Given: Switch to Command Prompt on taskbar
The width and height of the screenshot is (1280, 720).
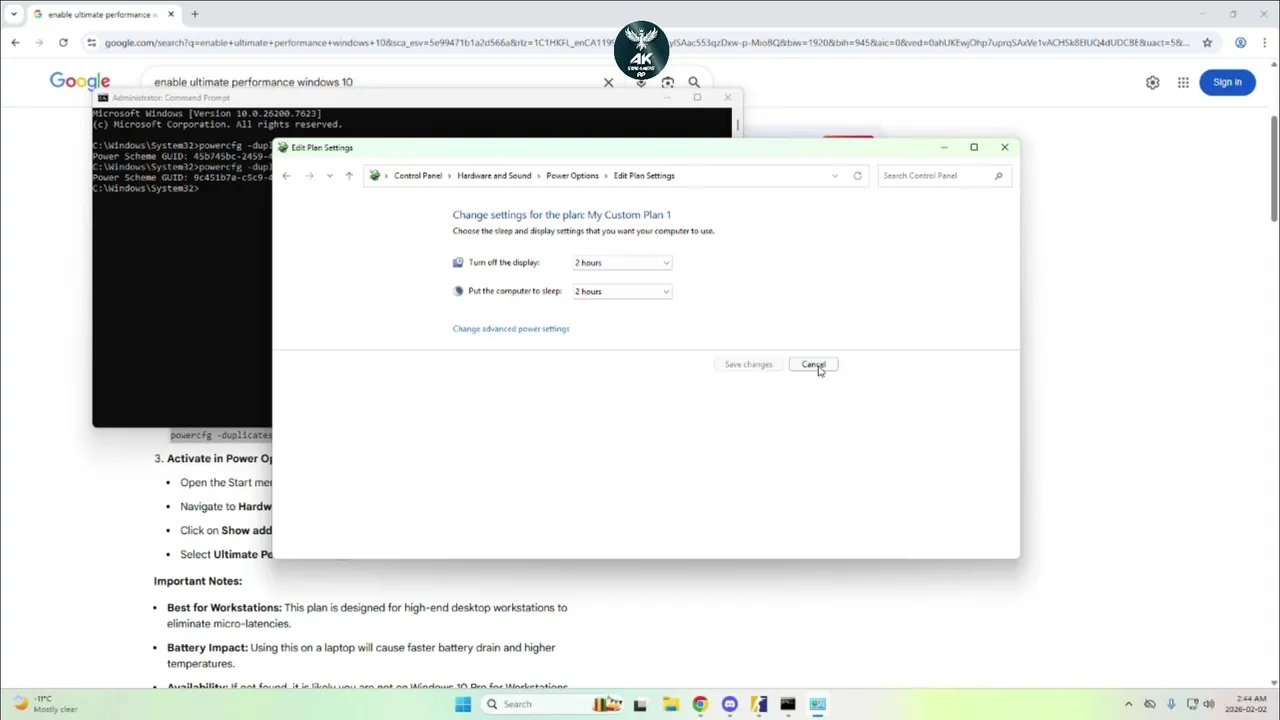Looking at the screenshot, I should pos(788,704).
